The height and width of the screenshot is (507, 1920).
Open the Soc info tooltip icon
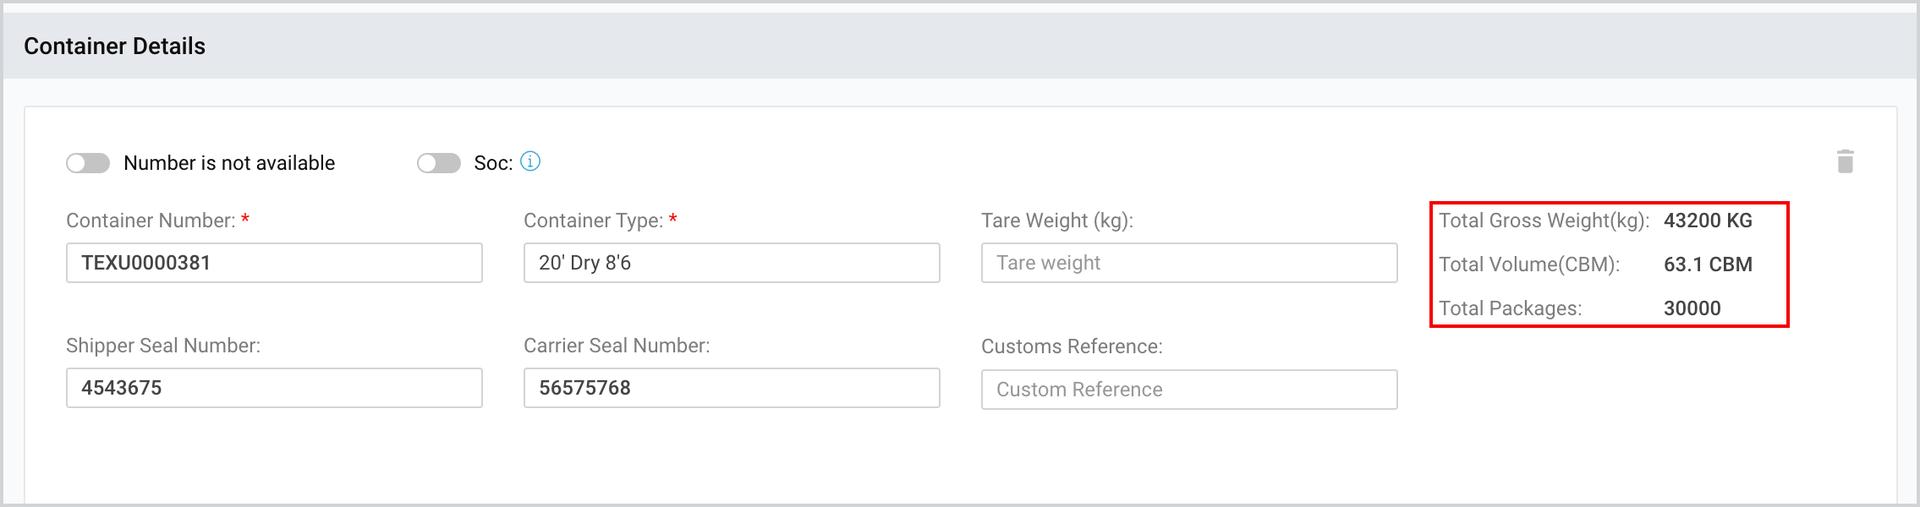tap(530, 161)
